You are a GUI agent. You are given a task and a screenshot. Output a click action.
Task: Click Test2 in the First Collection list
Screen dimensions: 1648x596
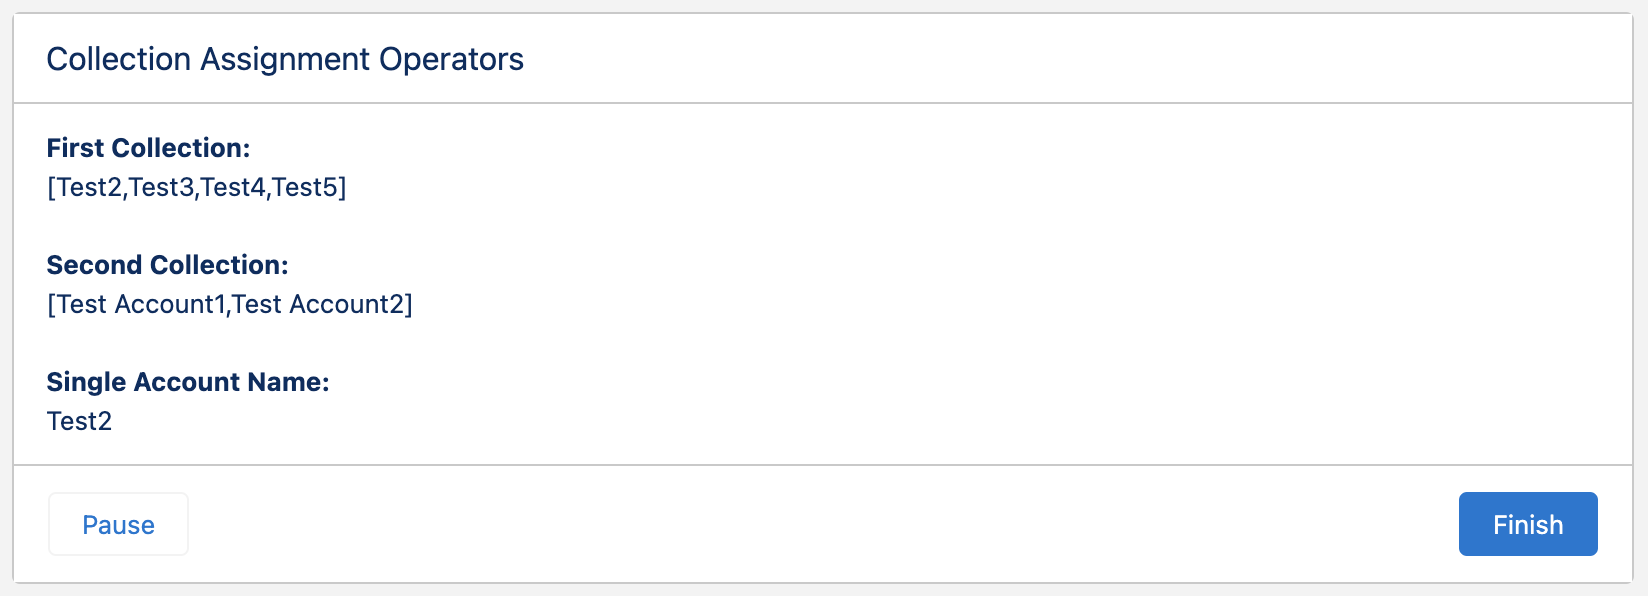click(x=90, y=187)
